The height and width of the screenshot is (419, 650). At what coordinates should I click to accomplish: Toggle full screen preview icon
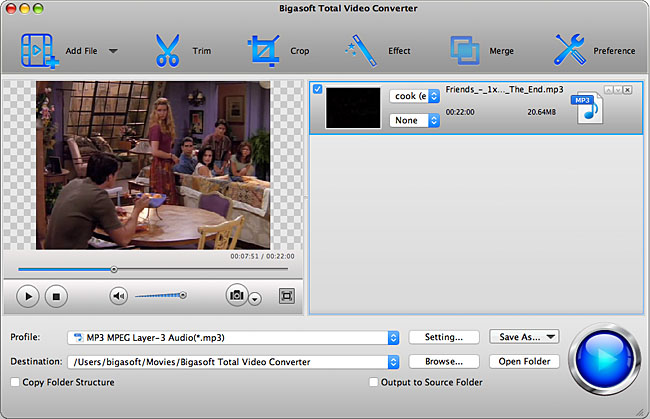coord(286,296)
